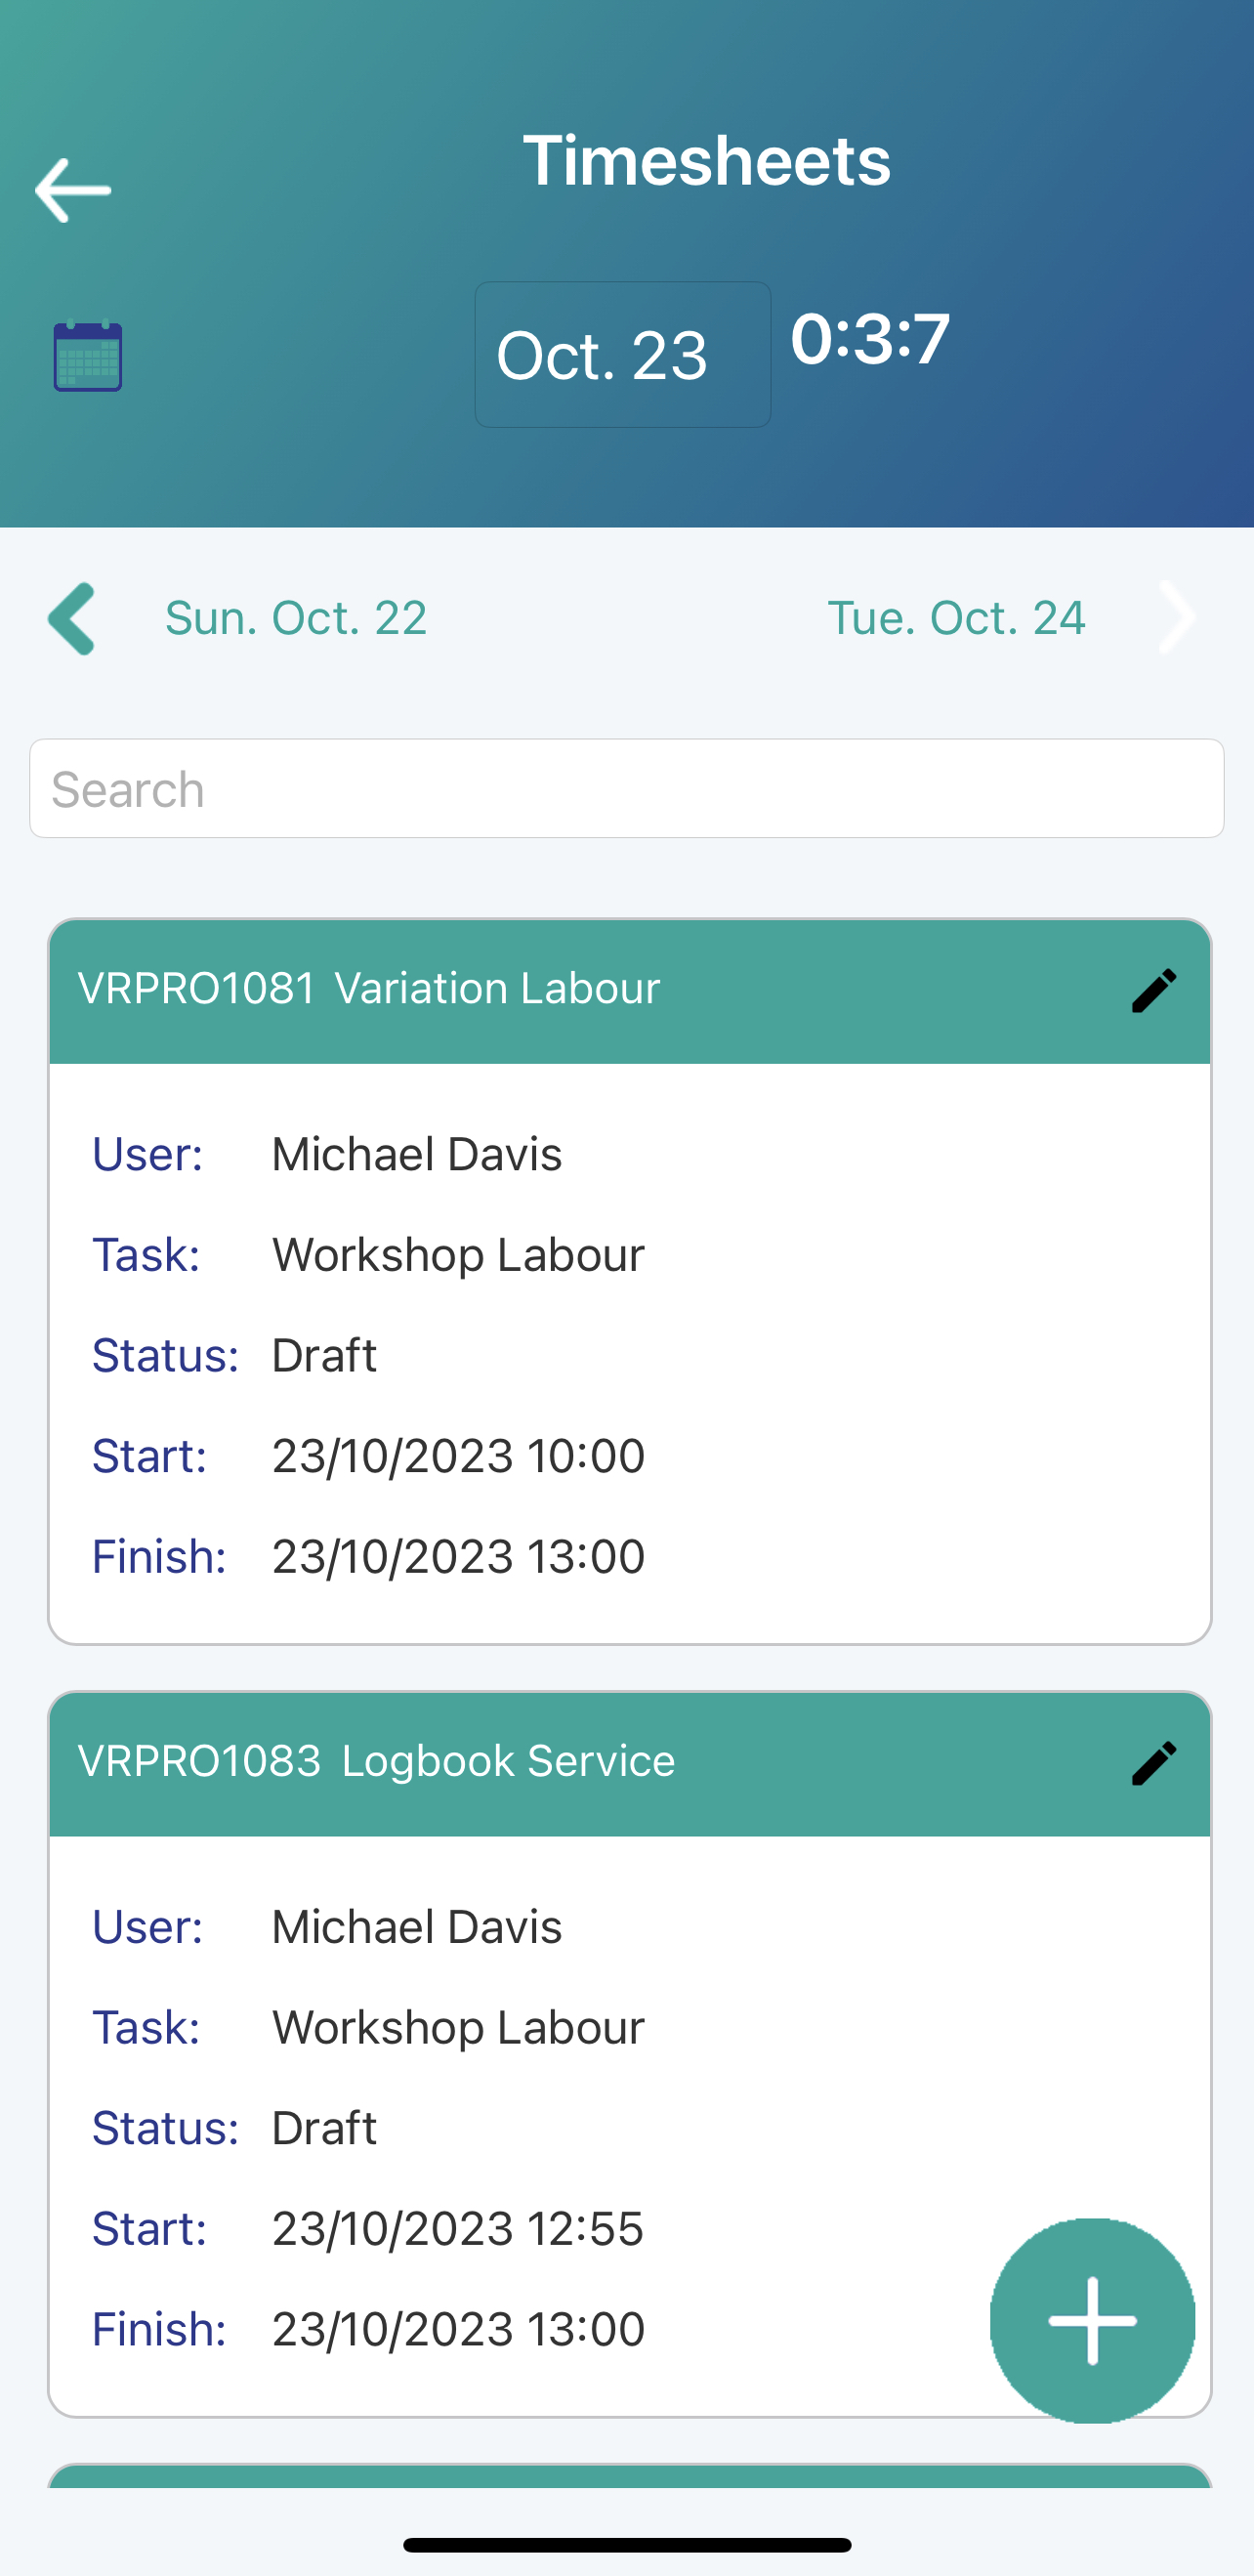Open the Oct. 23 date selector
The width and height of the screenshot is (1254, 2576).
(x=622, y=354)
